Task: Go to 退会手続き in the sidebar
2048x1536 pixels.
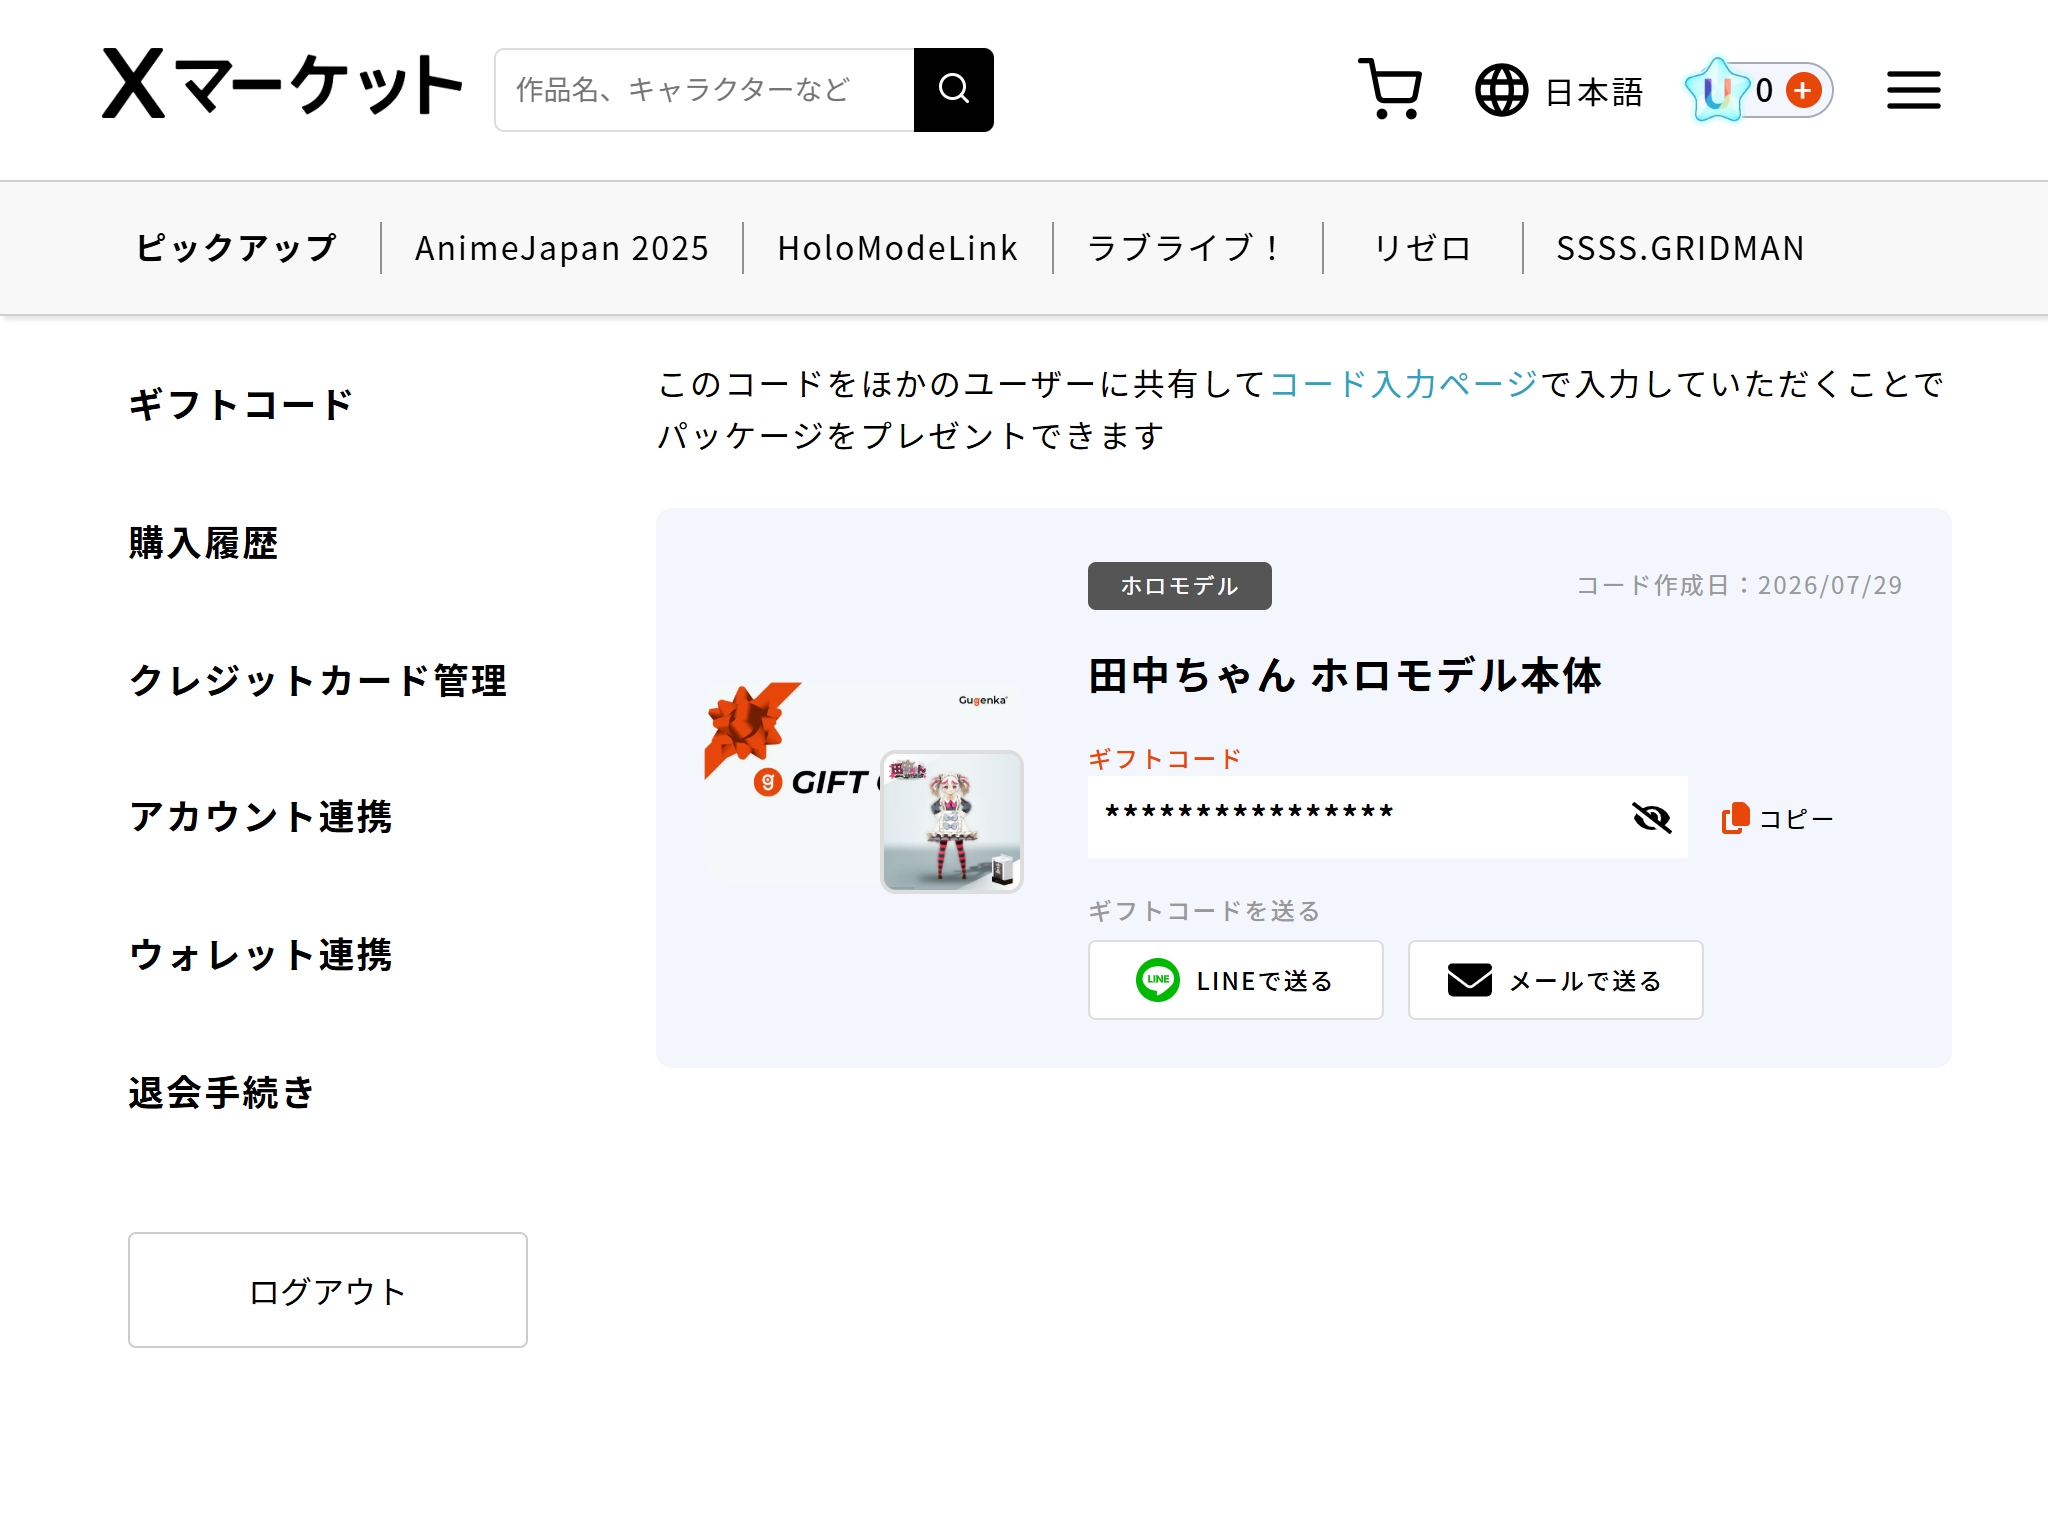Action: click(222, 1093)
